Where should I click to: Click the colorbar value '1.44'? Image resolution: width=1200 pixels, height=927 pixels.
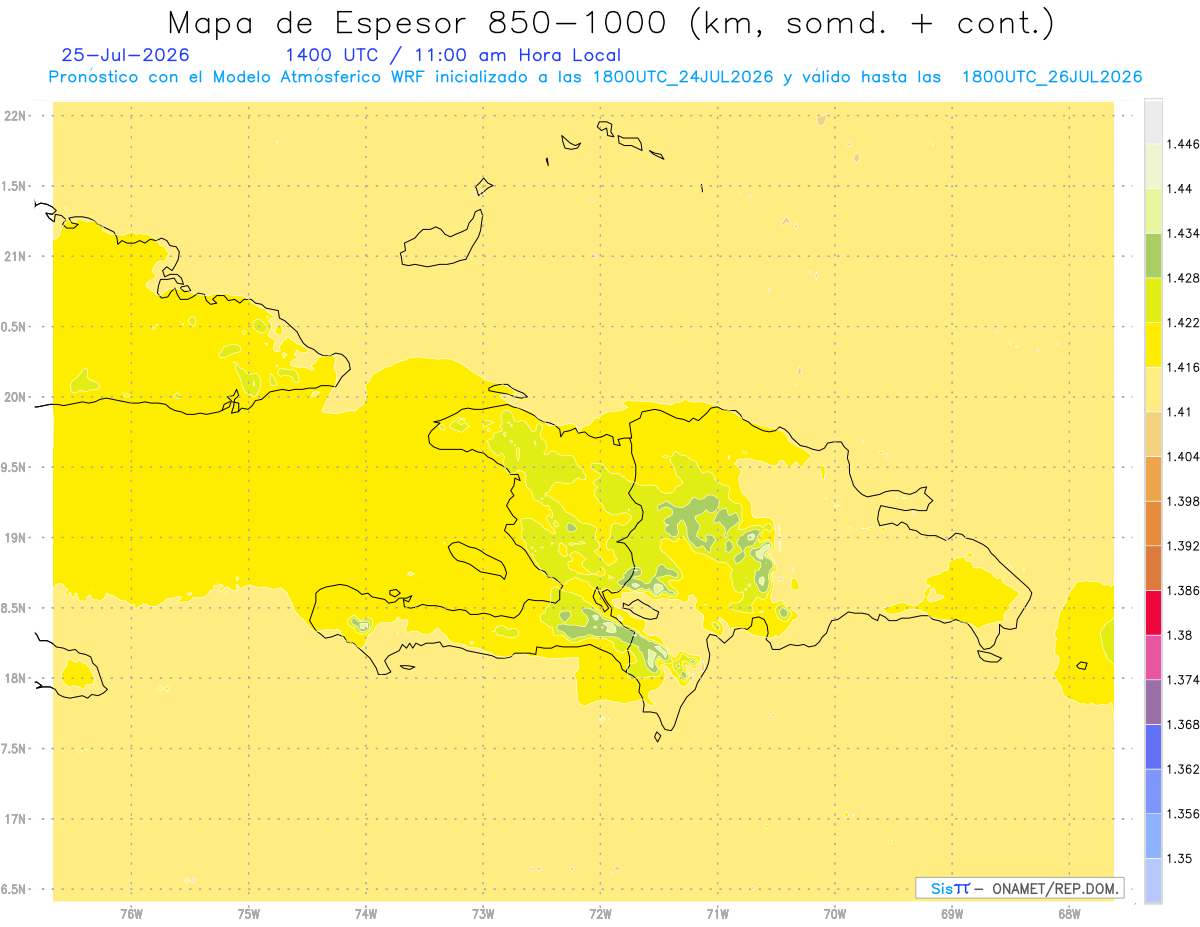coord(1180,189)
